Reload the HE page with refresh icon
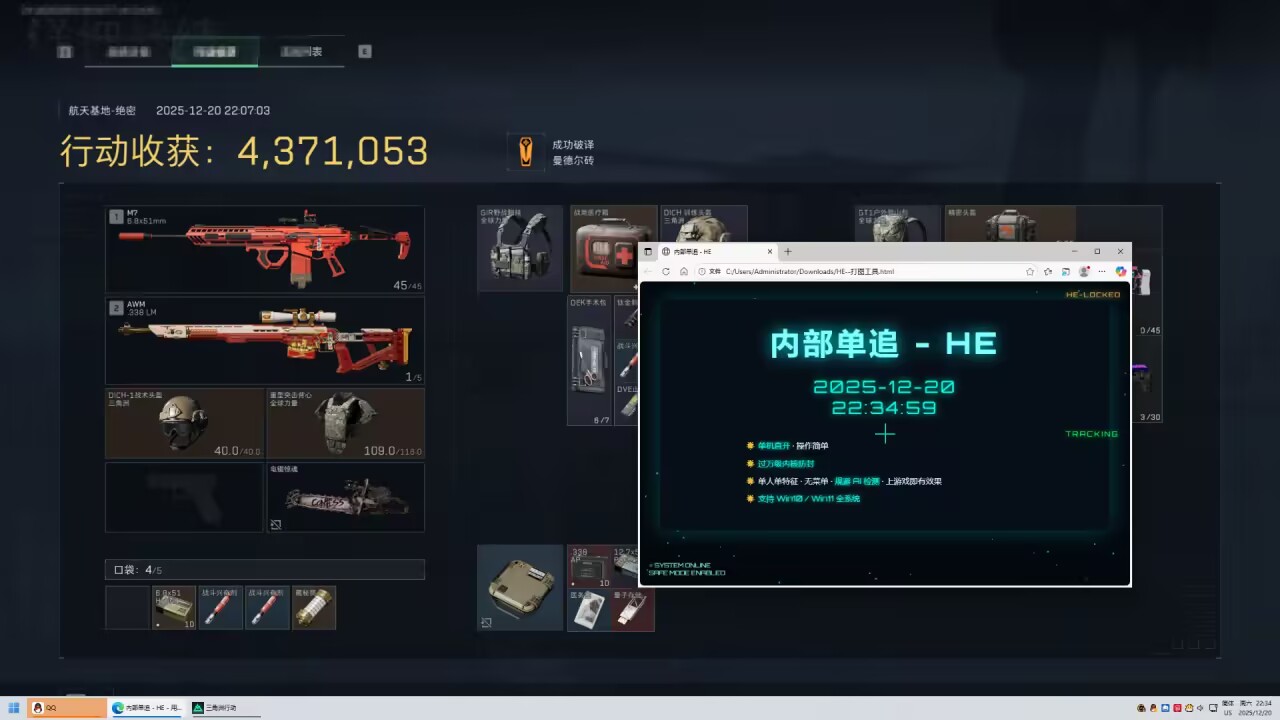1280x720 pixels. click(666, 271)
